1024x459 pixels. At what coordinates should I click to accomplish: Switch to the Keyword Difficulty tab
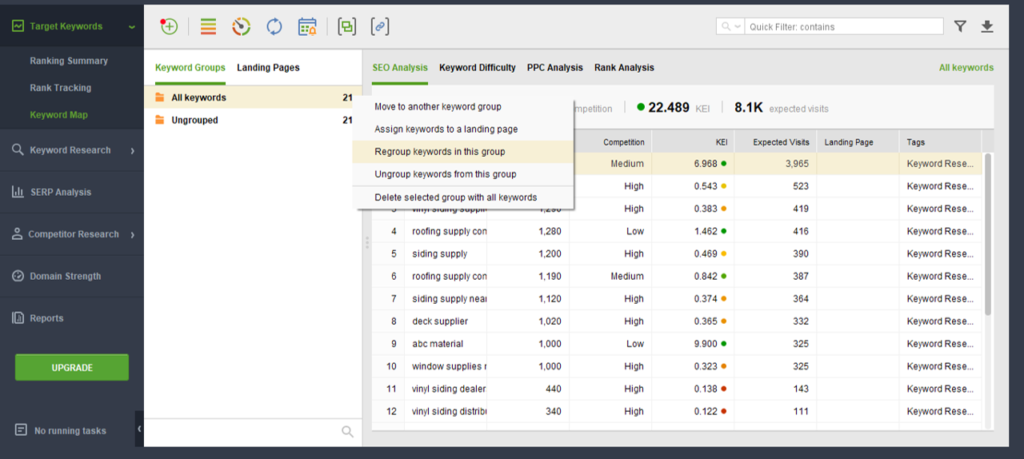pos(477,67)
